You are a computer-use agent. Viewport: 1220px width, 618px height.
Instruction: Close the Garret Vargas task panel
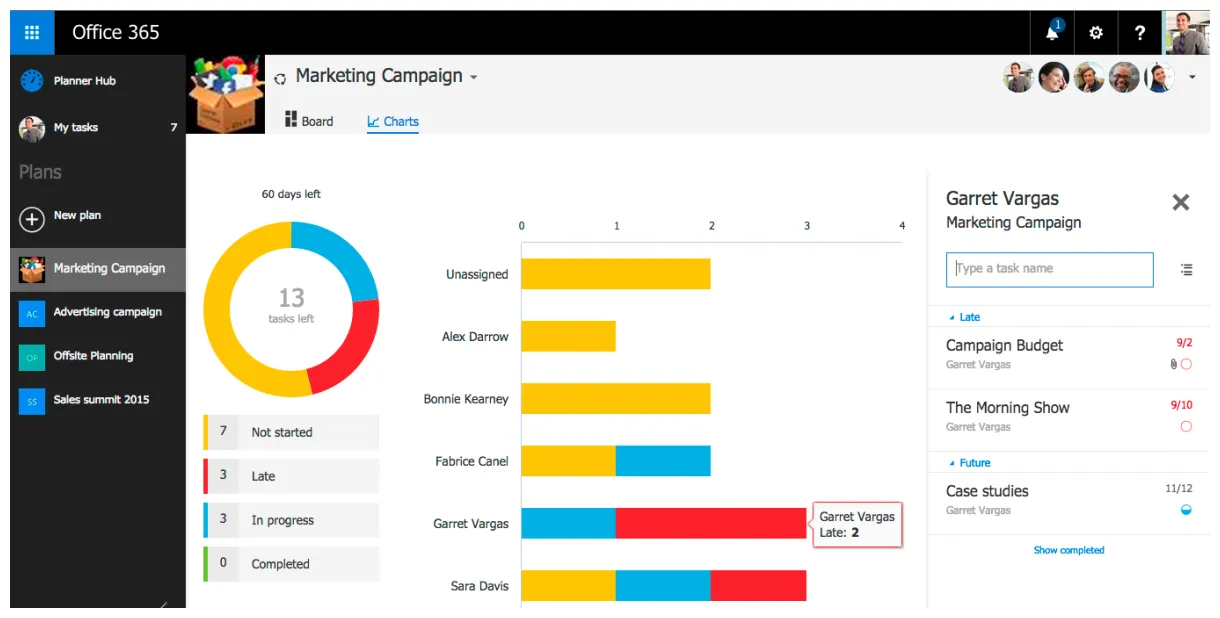[x=1180, y=202]
